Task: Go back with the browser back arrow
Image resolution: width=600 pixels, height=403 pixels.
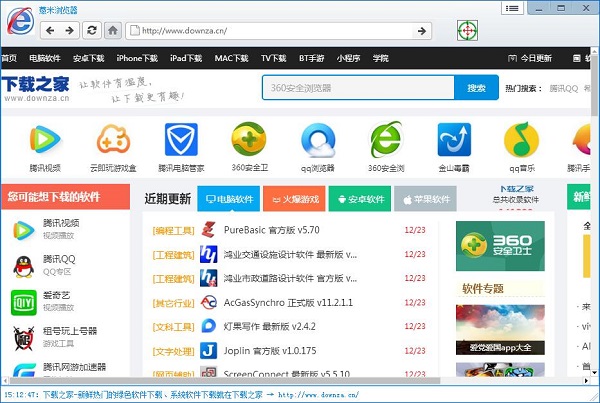Action: 50,31
